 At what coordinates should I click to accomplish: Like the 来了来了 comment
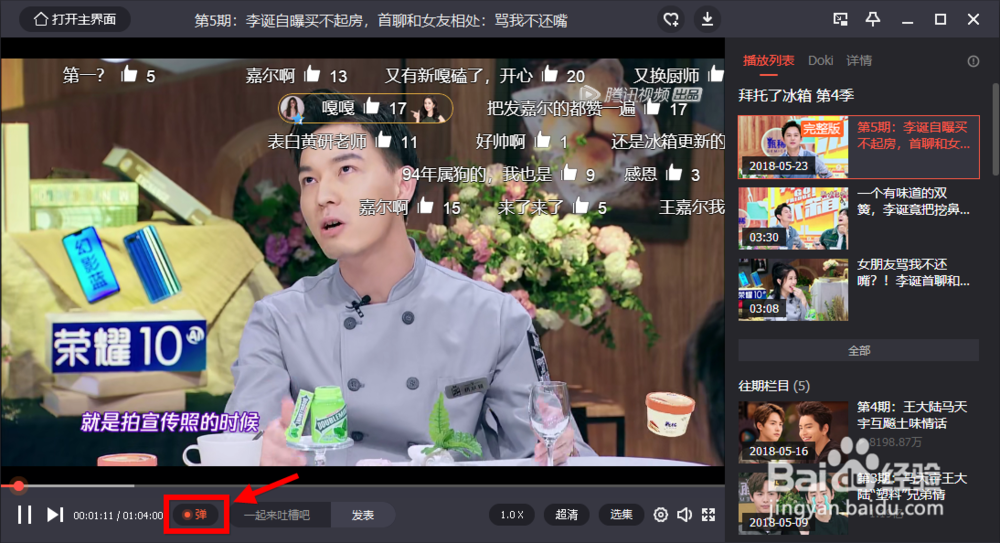(x=581, y=205)
